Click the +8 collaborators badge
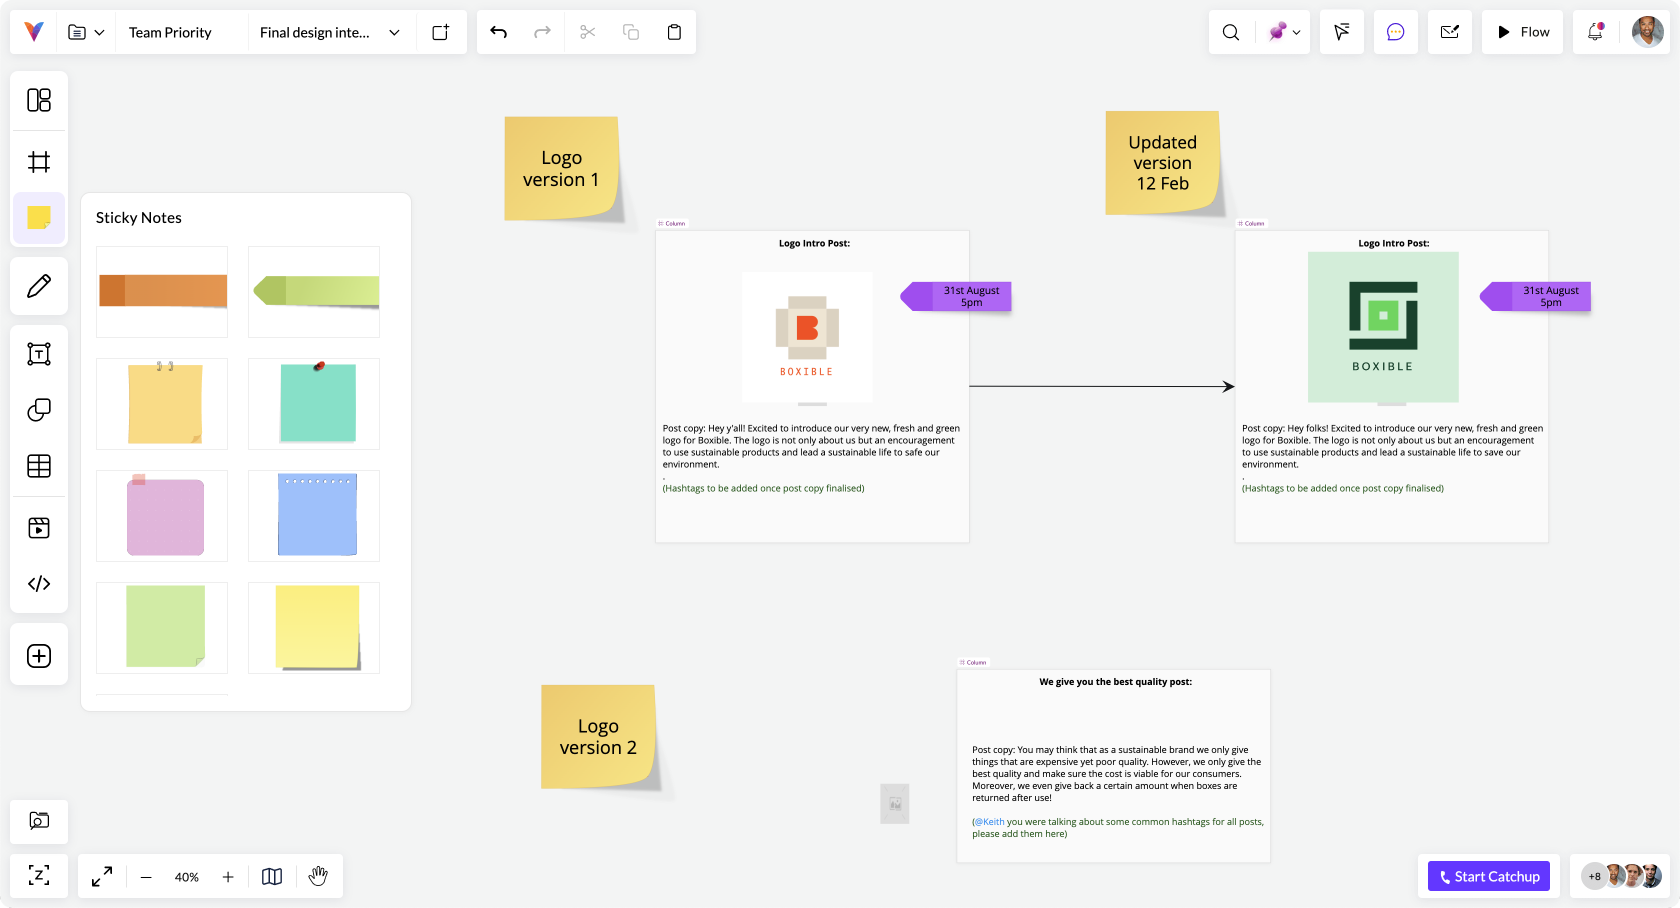 (x=1595, y=877)
